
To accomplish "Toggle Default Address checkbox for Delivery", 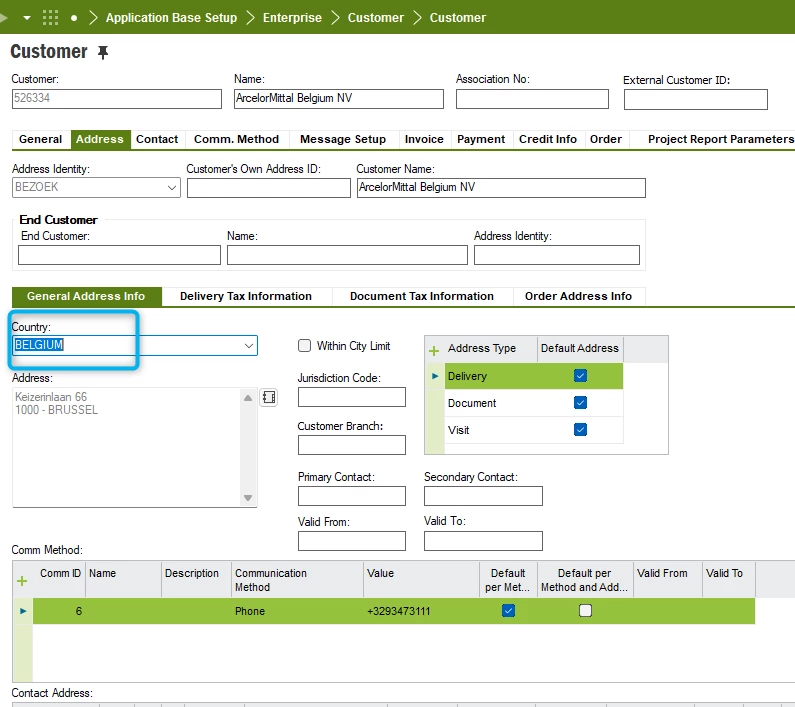I will 581,376.
